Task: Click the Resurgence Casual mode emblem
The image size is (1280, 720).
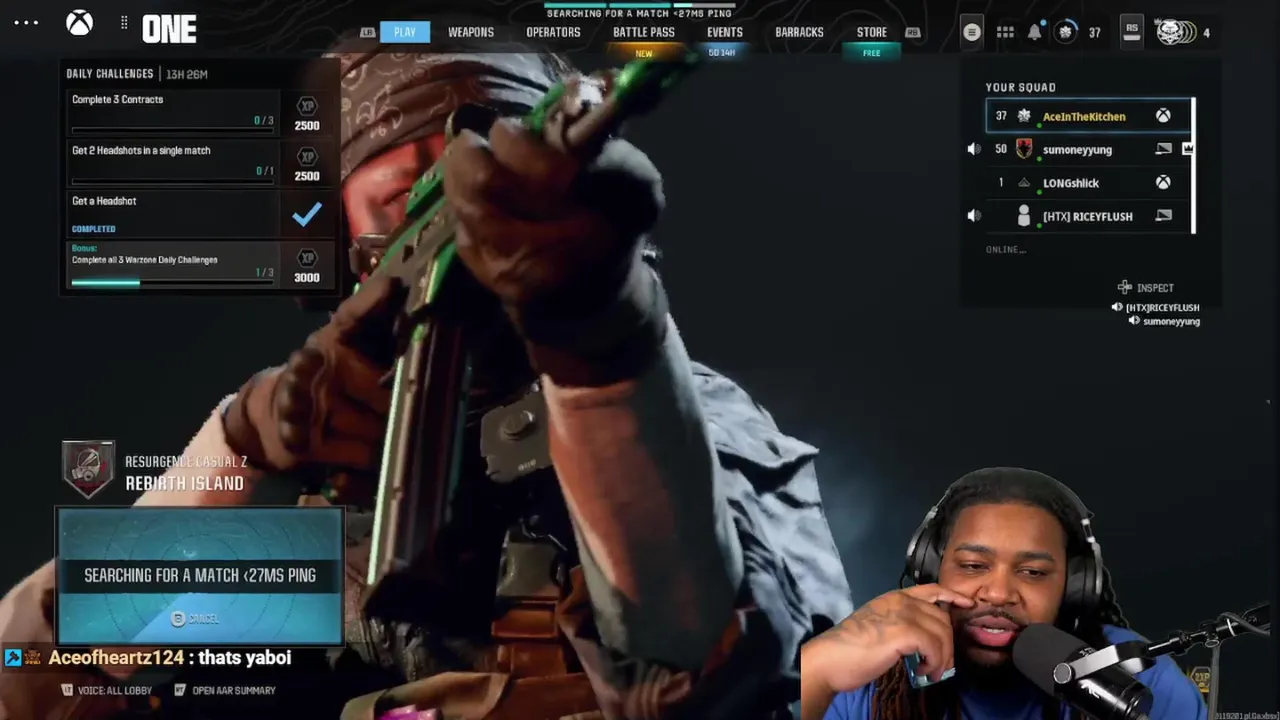Action: tap(88, 470)
